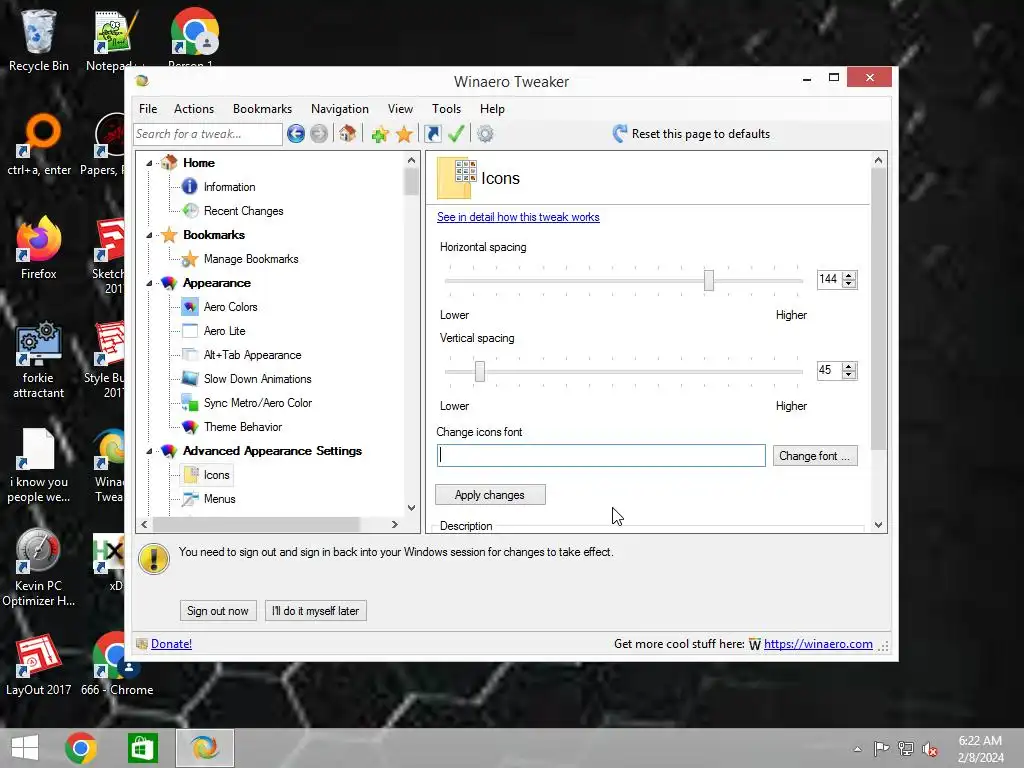
Task: Open the Tools menu
Action: tap(447, 109)
